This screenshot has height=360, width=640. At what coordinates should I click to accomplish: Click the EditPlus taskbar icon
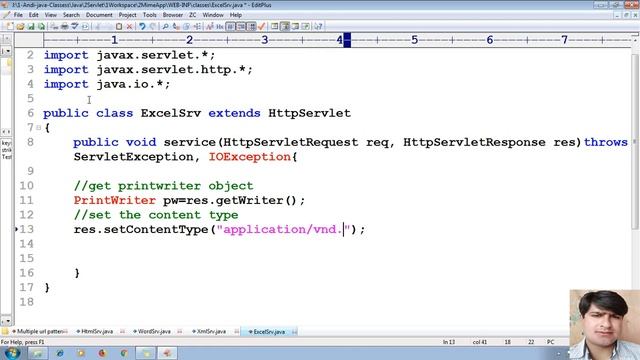tap(167, 353)
